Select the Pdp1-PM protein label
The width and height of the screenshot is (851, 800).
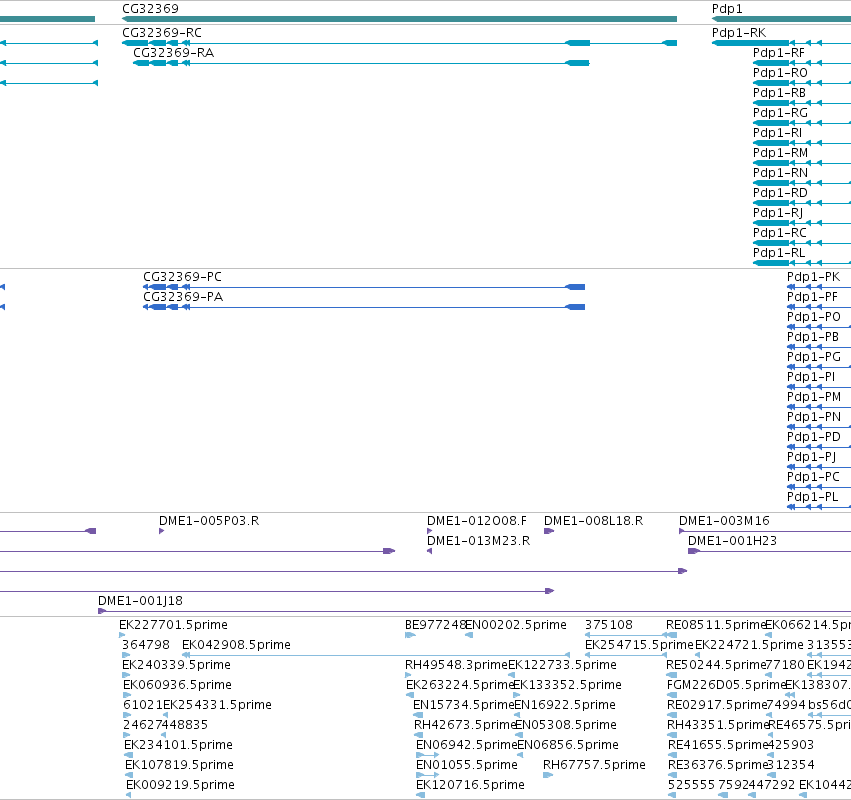click(x=814, y=397)
